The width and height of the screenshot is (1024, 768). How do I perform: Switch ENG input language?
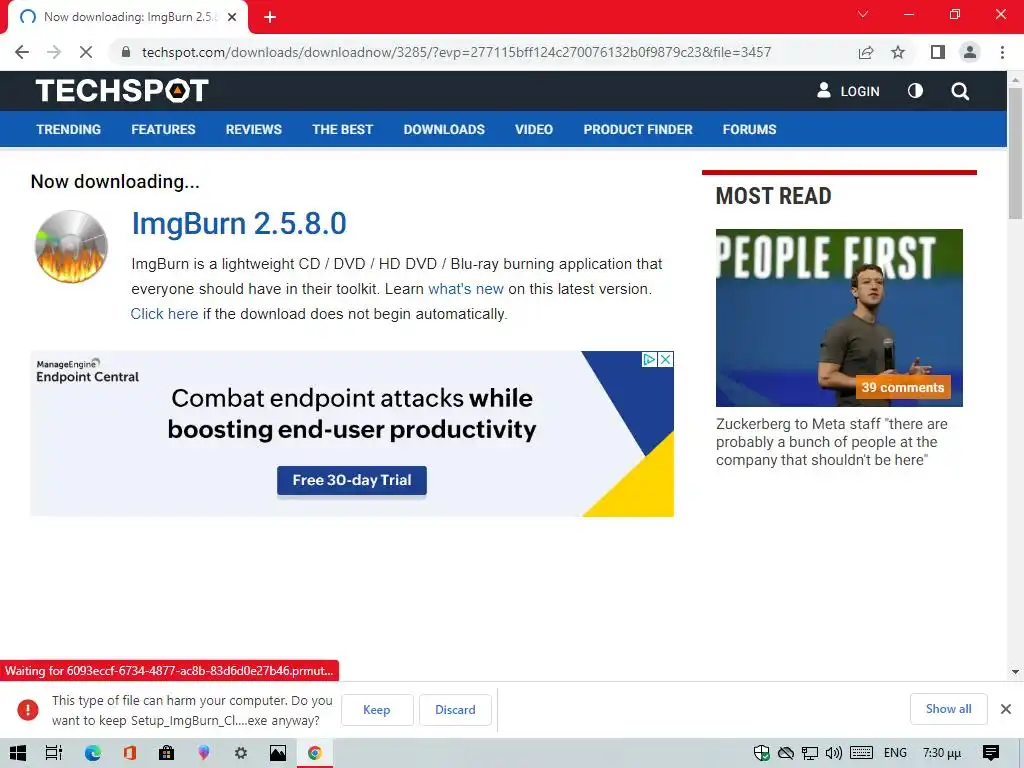pos(895,753)
